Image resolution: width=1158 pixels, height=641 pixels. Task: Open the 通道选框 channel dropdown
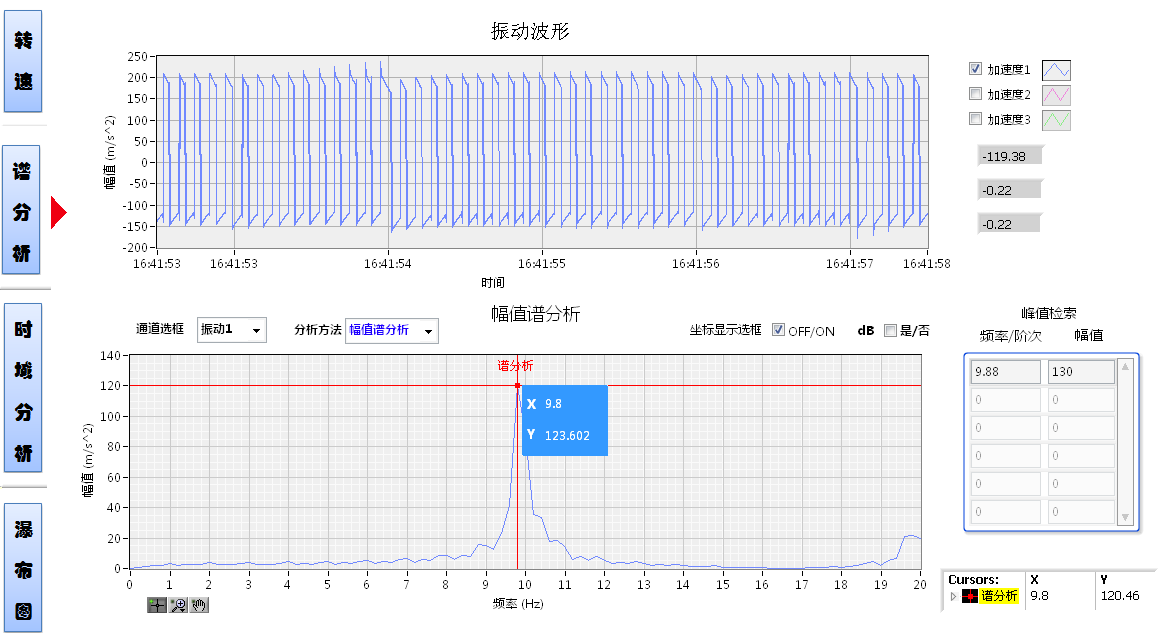point(232,330)
